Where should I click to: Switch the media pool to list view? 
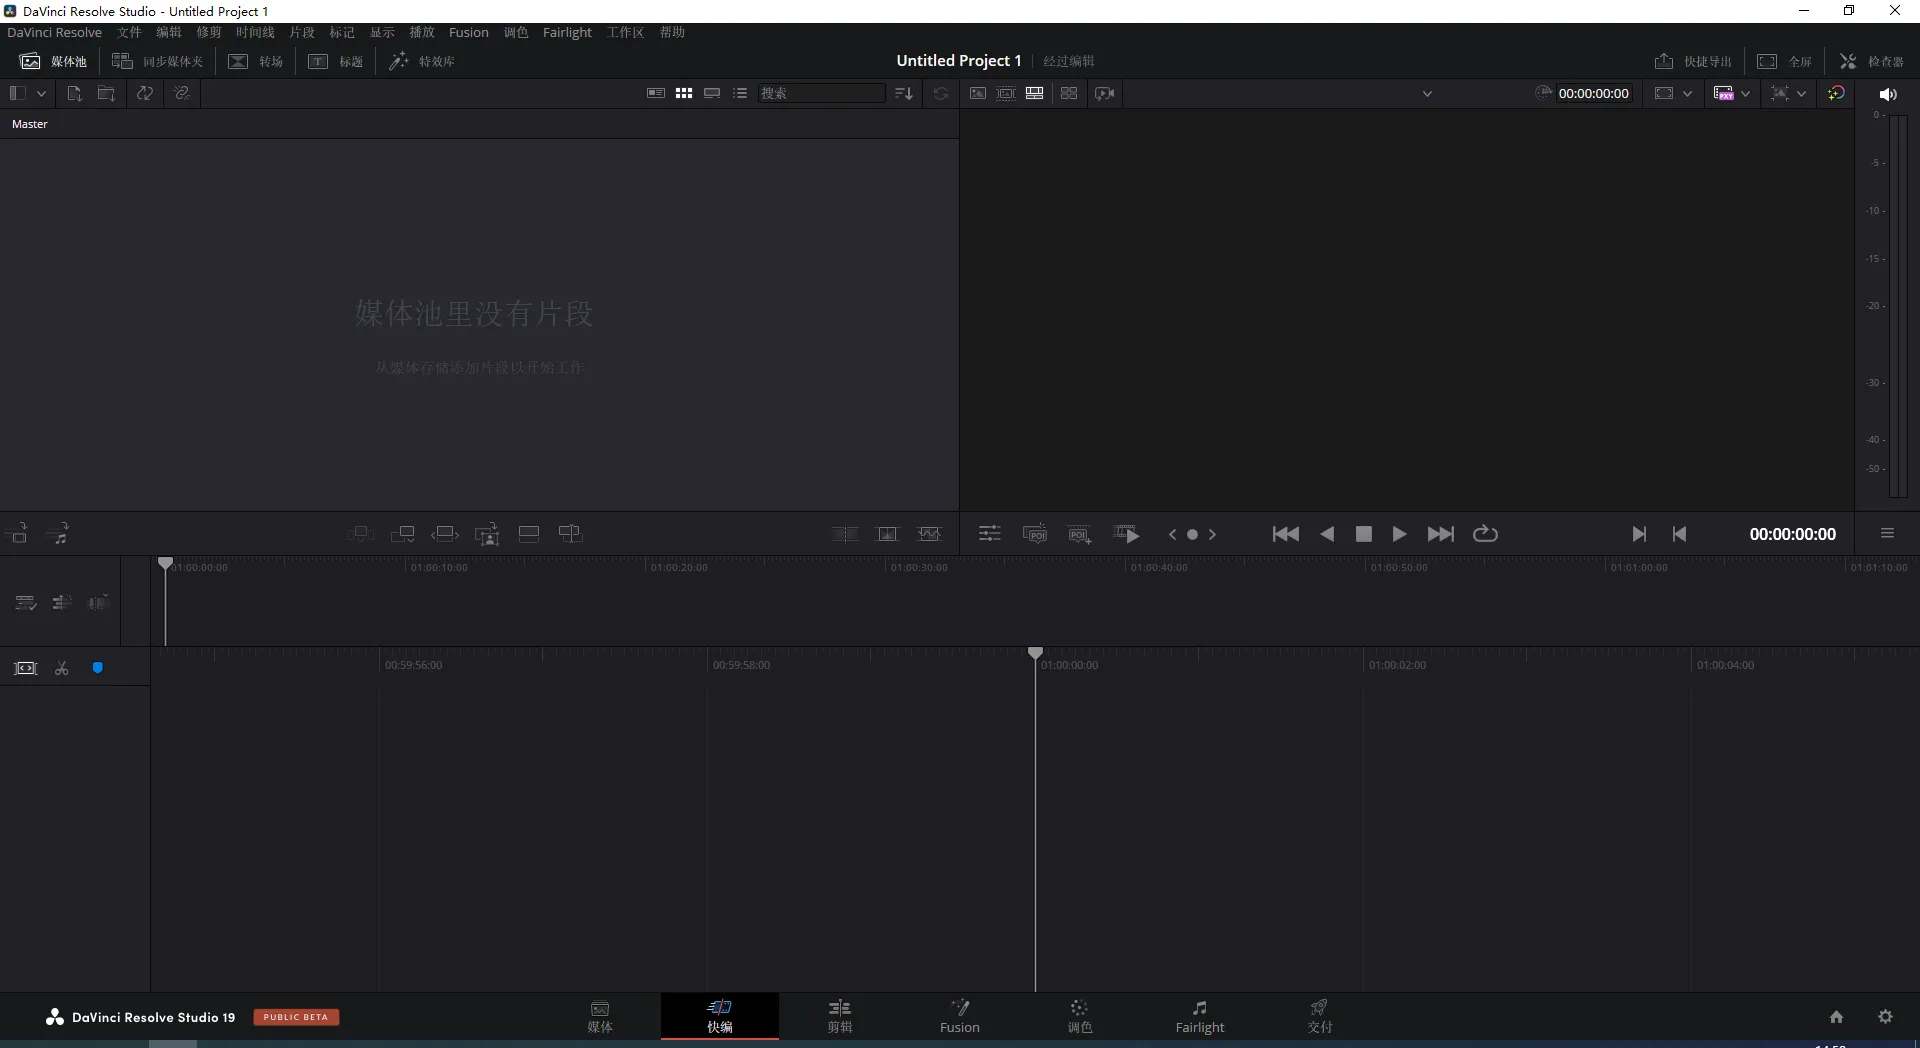point(740,93)
